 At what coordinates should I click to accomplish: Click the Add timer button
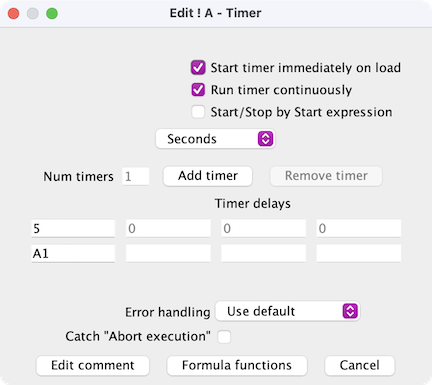(208, 176)
